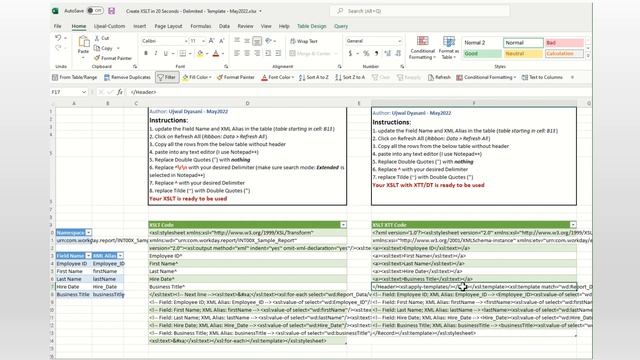Image resolution: width=640 pixels, height=360 pixels.
Task: Toggle Middle Align in Alignment group
Action: [x=247, y=41]
